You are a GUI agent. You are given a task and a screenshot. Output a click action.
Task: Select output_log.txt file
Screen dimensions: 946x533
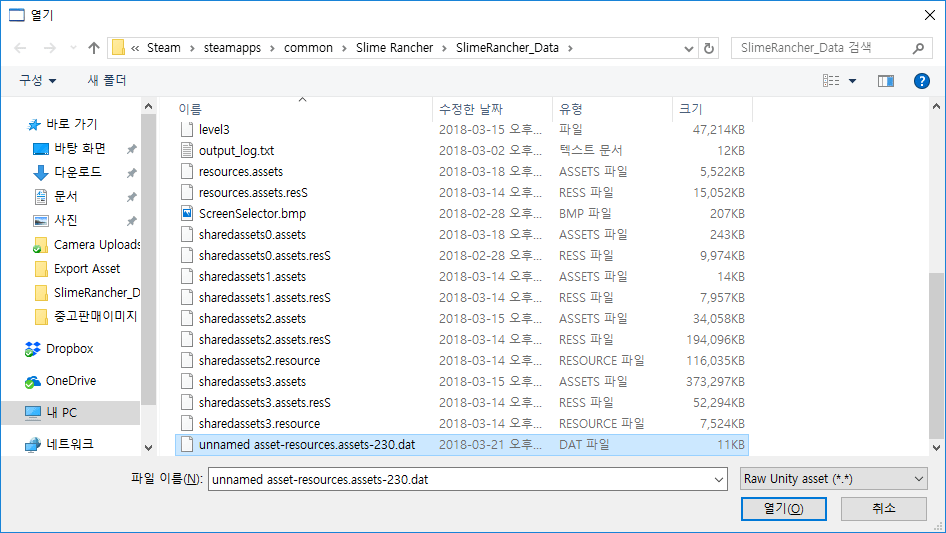[462, 151]
